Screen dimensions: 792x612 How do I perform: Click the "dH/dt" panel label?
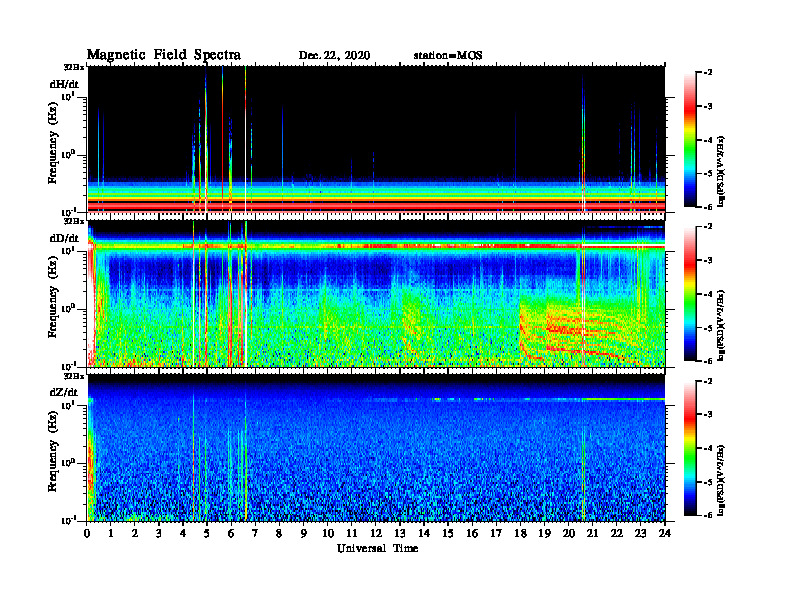64,84
